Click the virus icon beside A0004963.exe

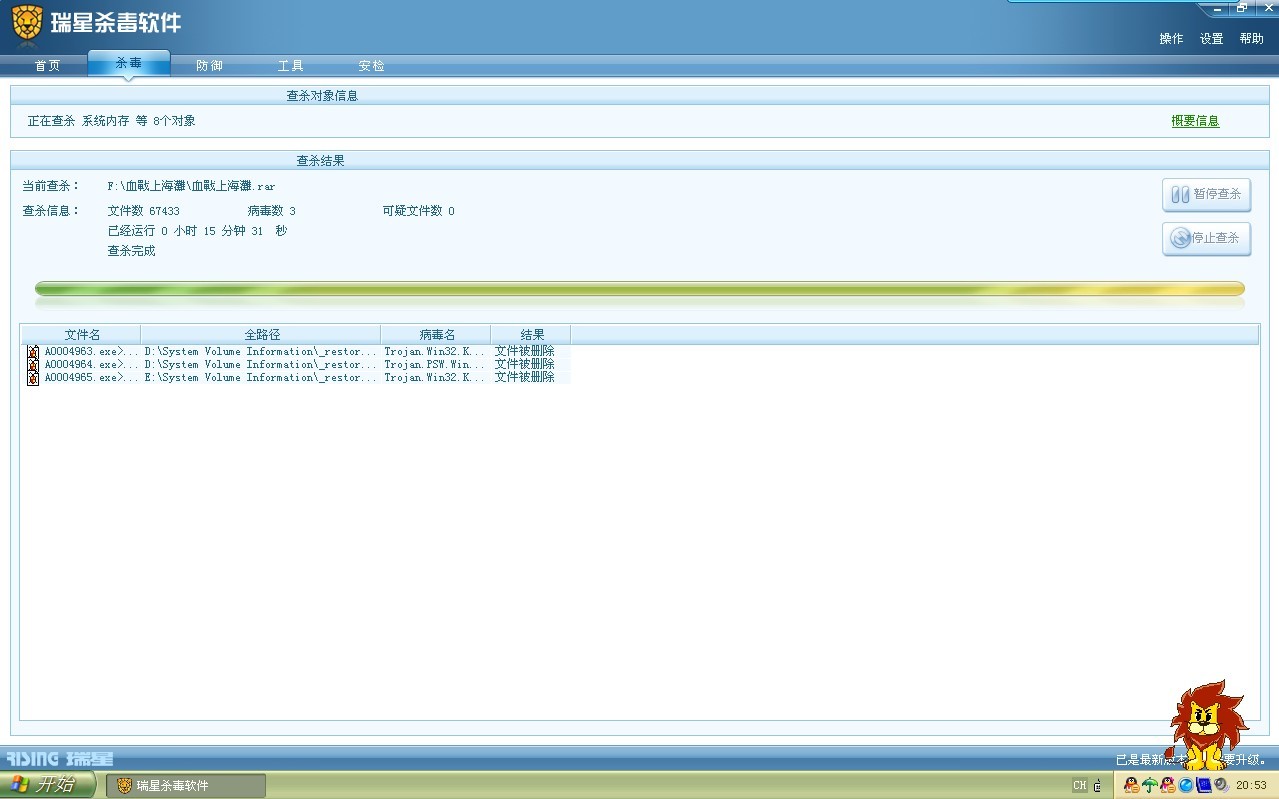tap(33, 352)
